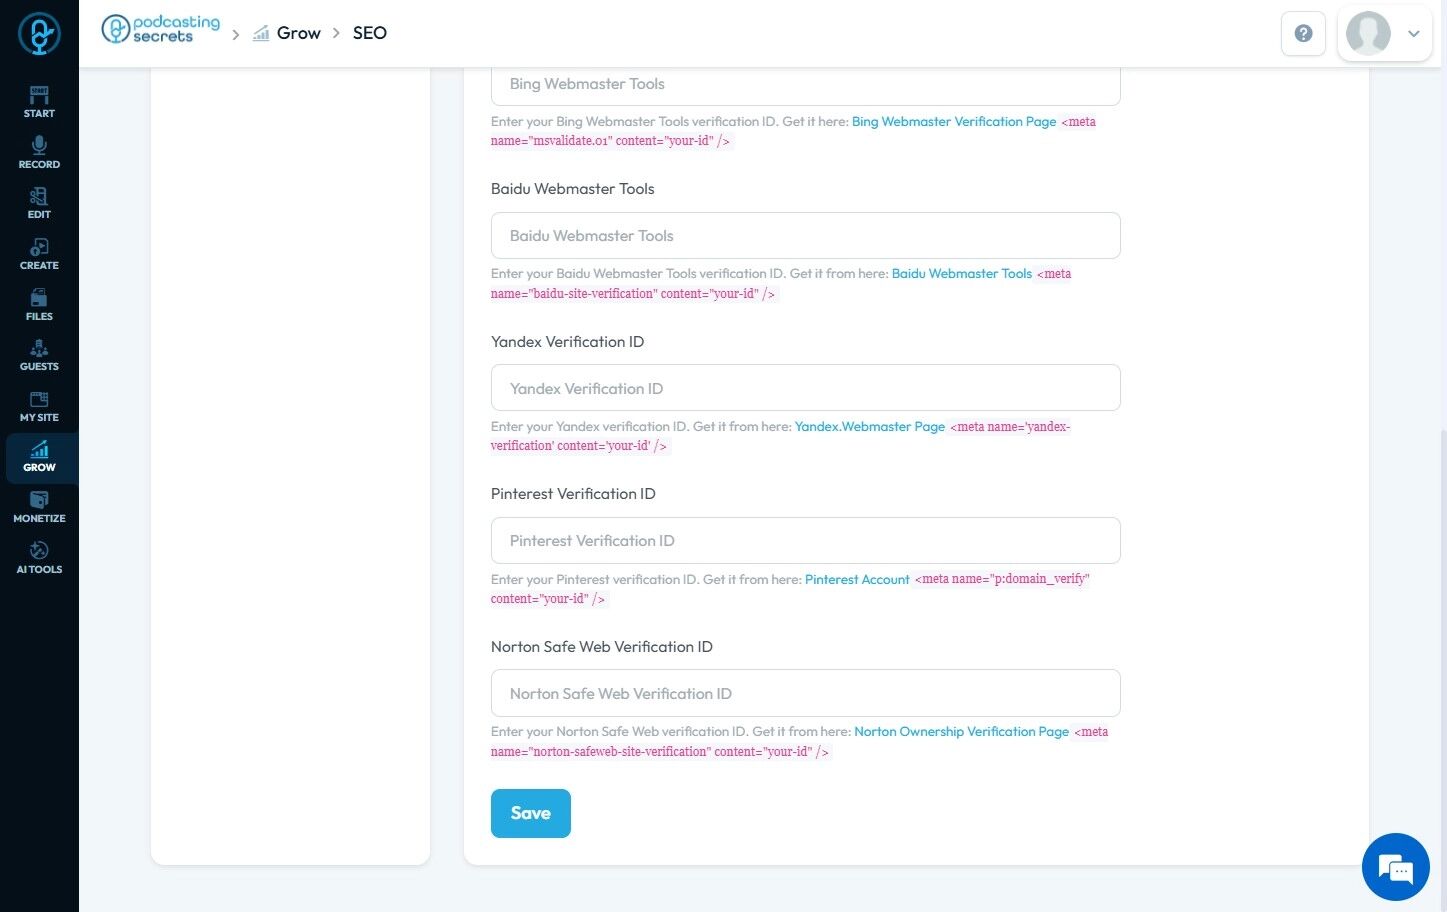Open the Yandex.Webmaster Page link
1447x912 pixels.
(x=870, y=426)
